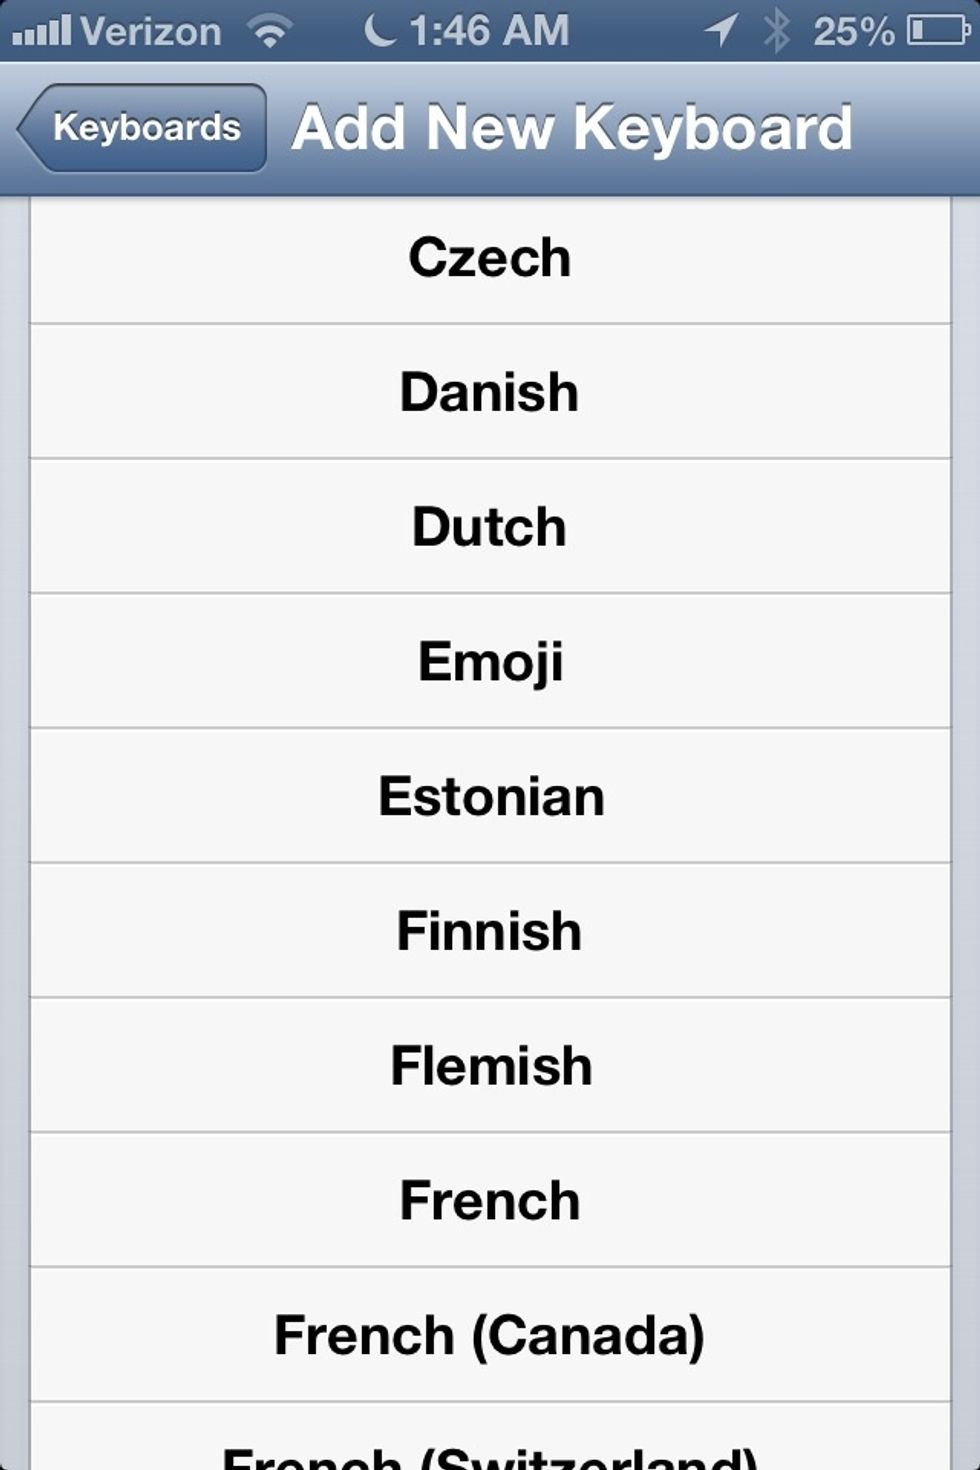Tap the Add New Keyboard title
The image size is (980, 1470).
pyautogui.click(x=572, y=128)
